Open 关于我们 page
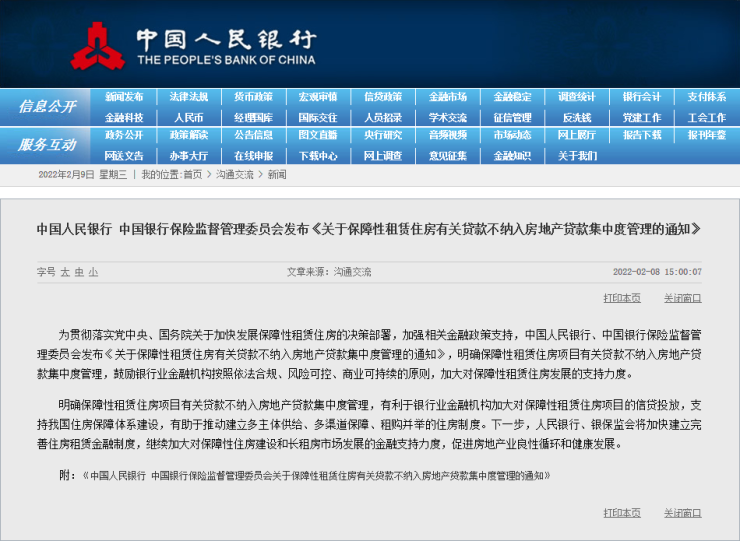Image resolution: width=740 pixels, height=541 pixels. [577, 155]
